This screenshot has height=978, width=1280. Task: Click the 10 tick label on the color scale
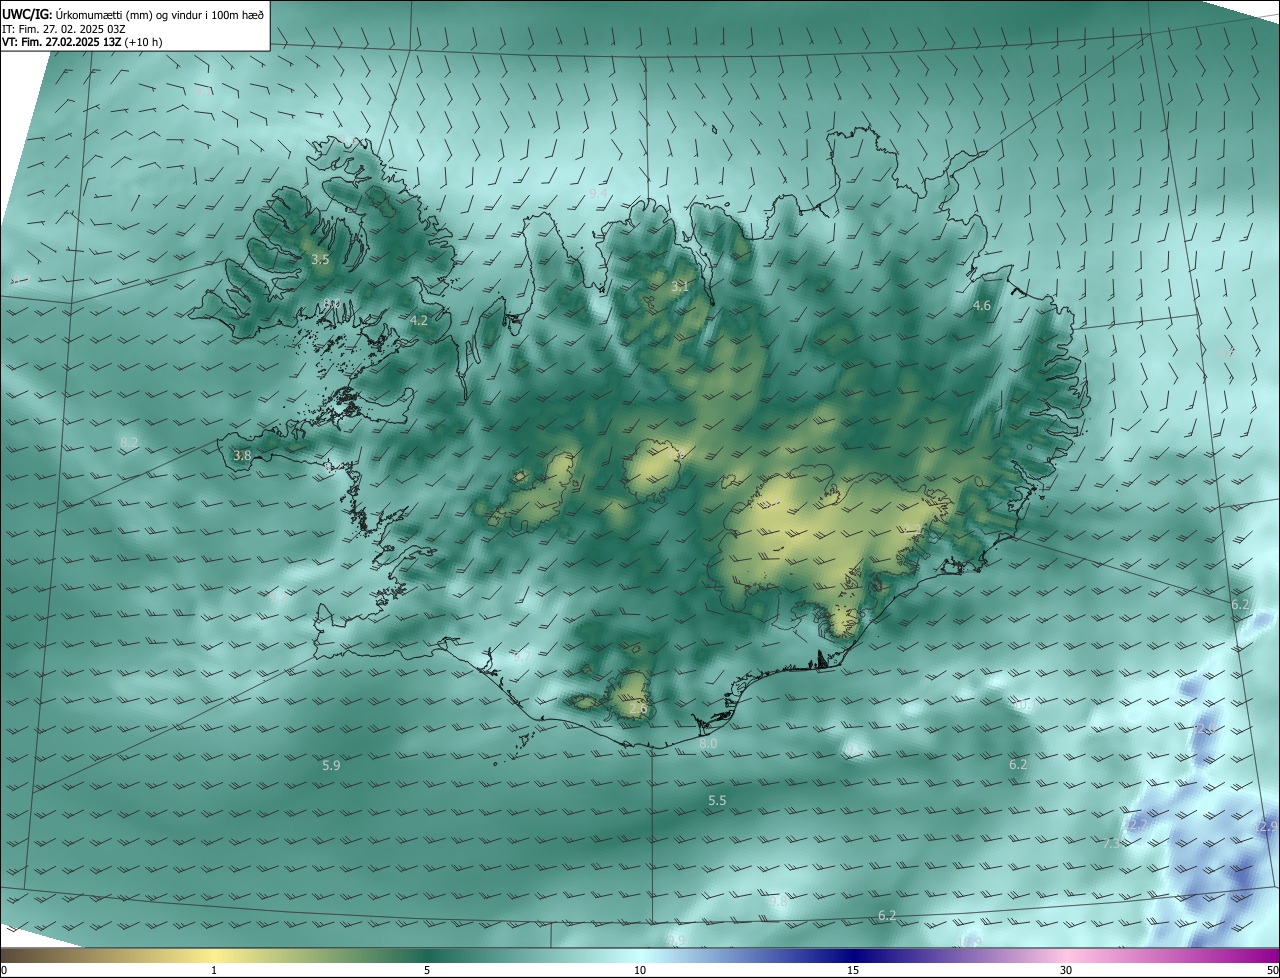click(640, 970)
